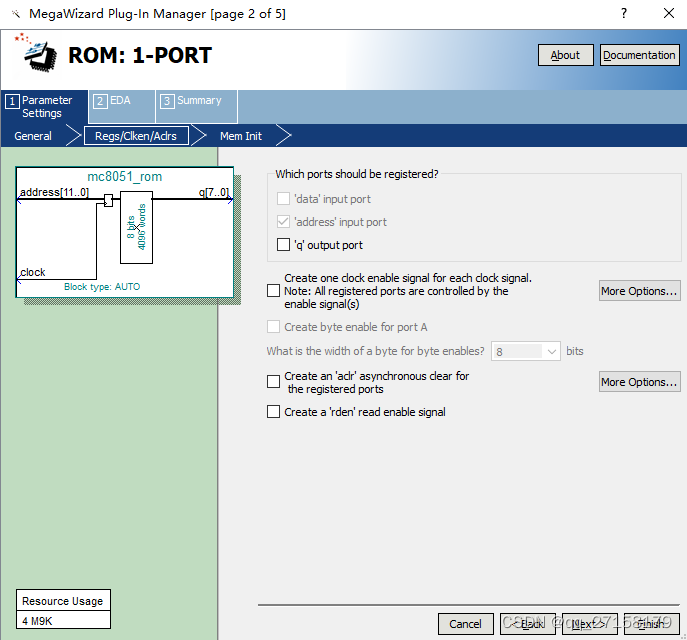687x640 pixels.
Task: Go to the General sub-page
Action: pos(33,136)
